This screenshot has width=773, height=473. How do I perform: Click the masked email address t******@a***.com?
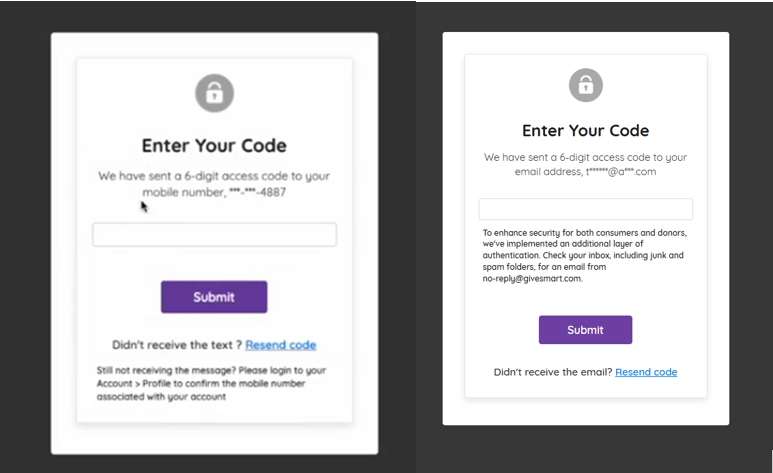(620, 172)
